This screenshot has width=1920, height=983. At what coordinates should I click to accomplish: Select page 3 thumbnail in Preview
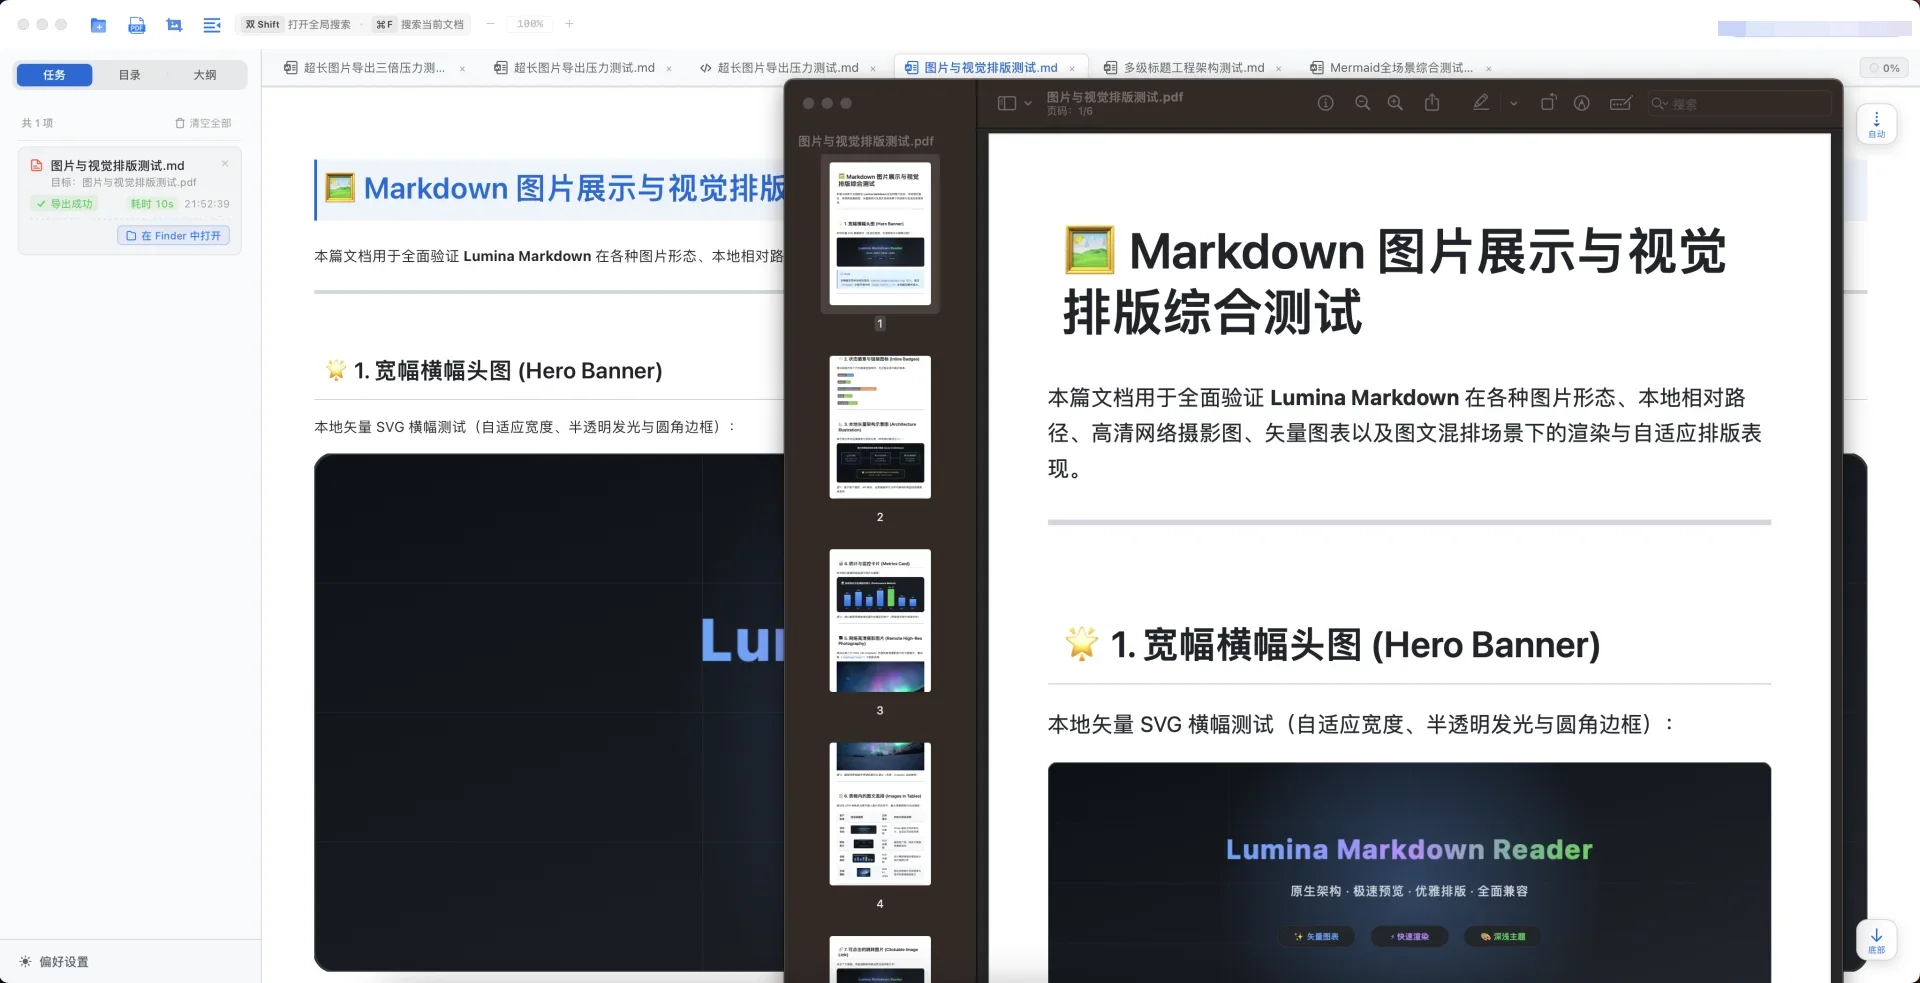[880, 620]
